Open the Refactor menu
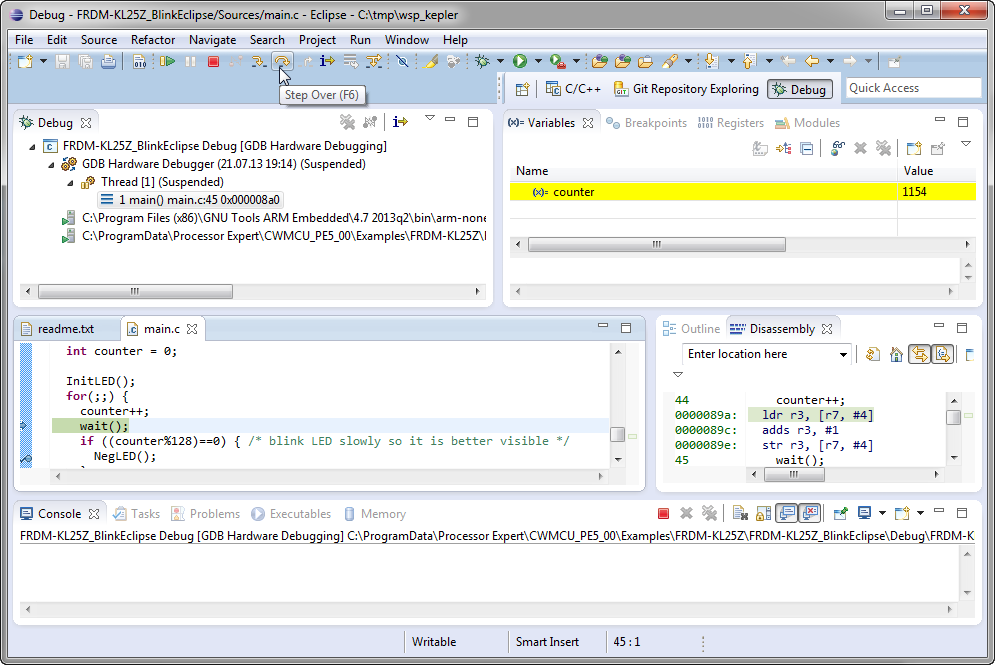995x665 pixels. (x=153, y=40)
